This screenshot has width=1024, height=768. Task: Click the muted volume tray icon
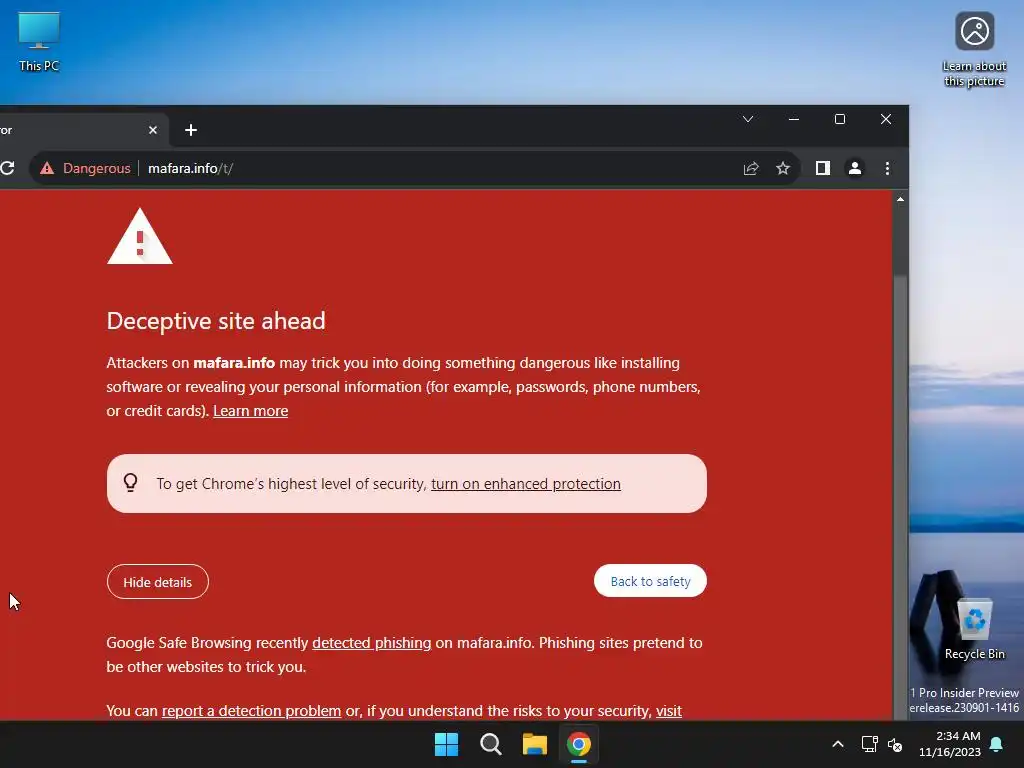pos(895,744)
